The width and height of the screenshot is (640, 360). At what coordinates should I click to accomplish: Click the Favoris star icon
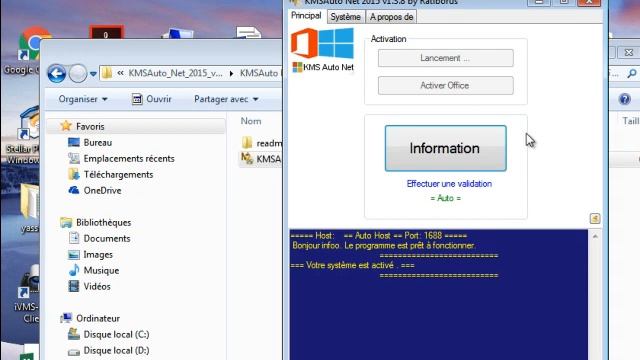point(66,126)
